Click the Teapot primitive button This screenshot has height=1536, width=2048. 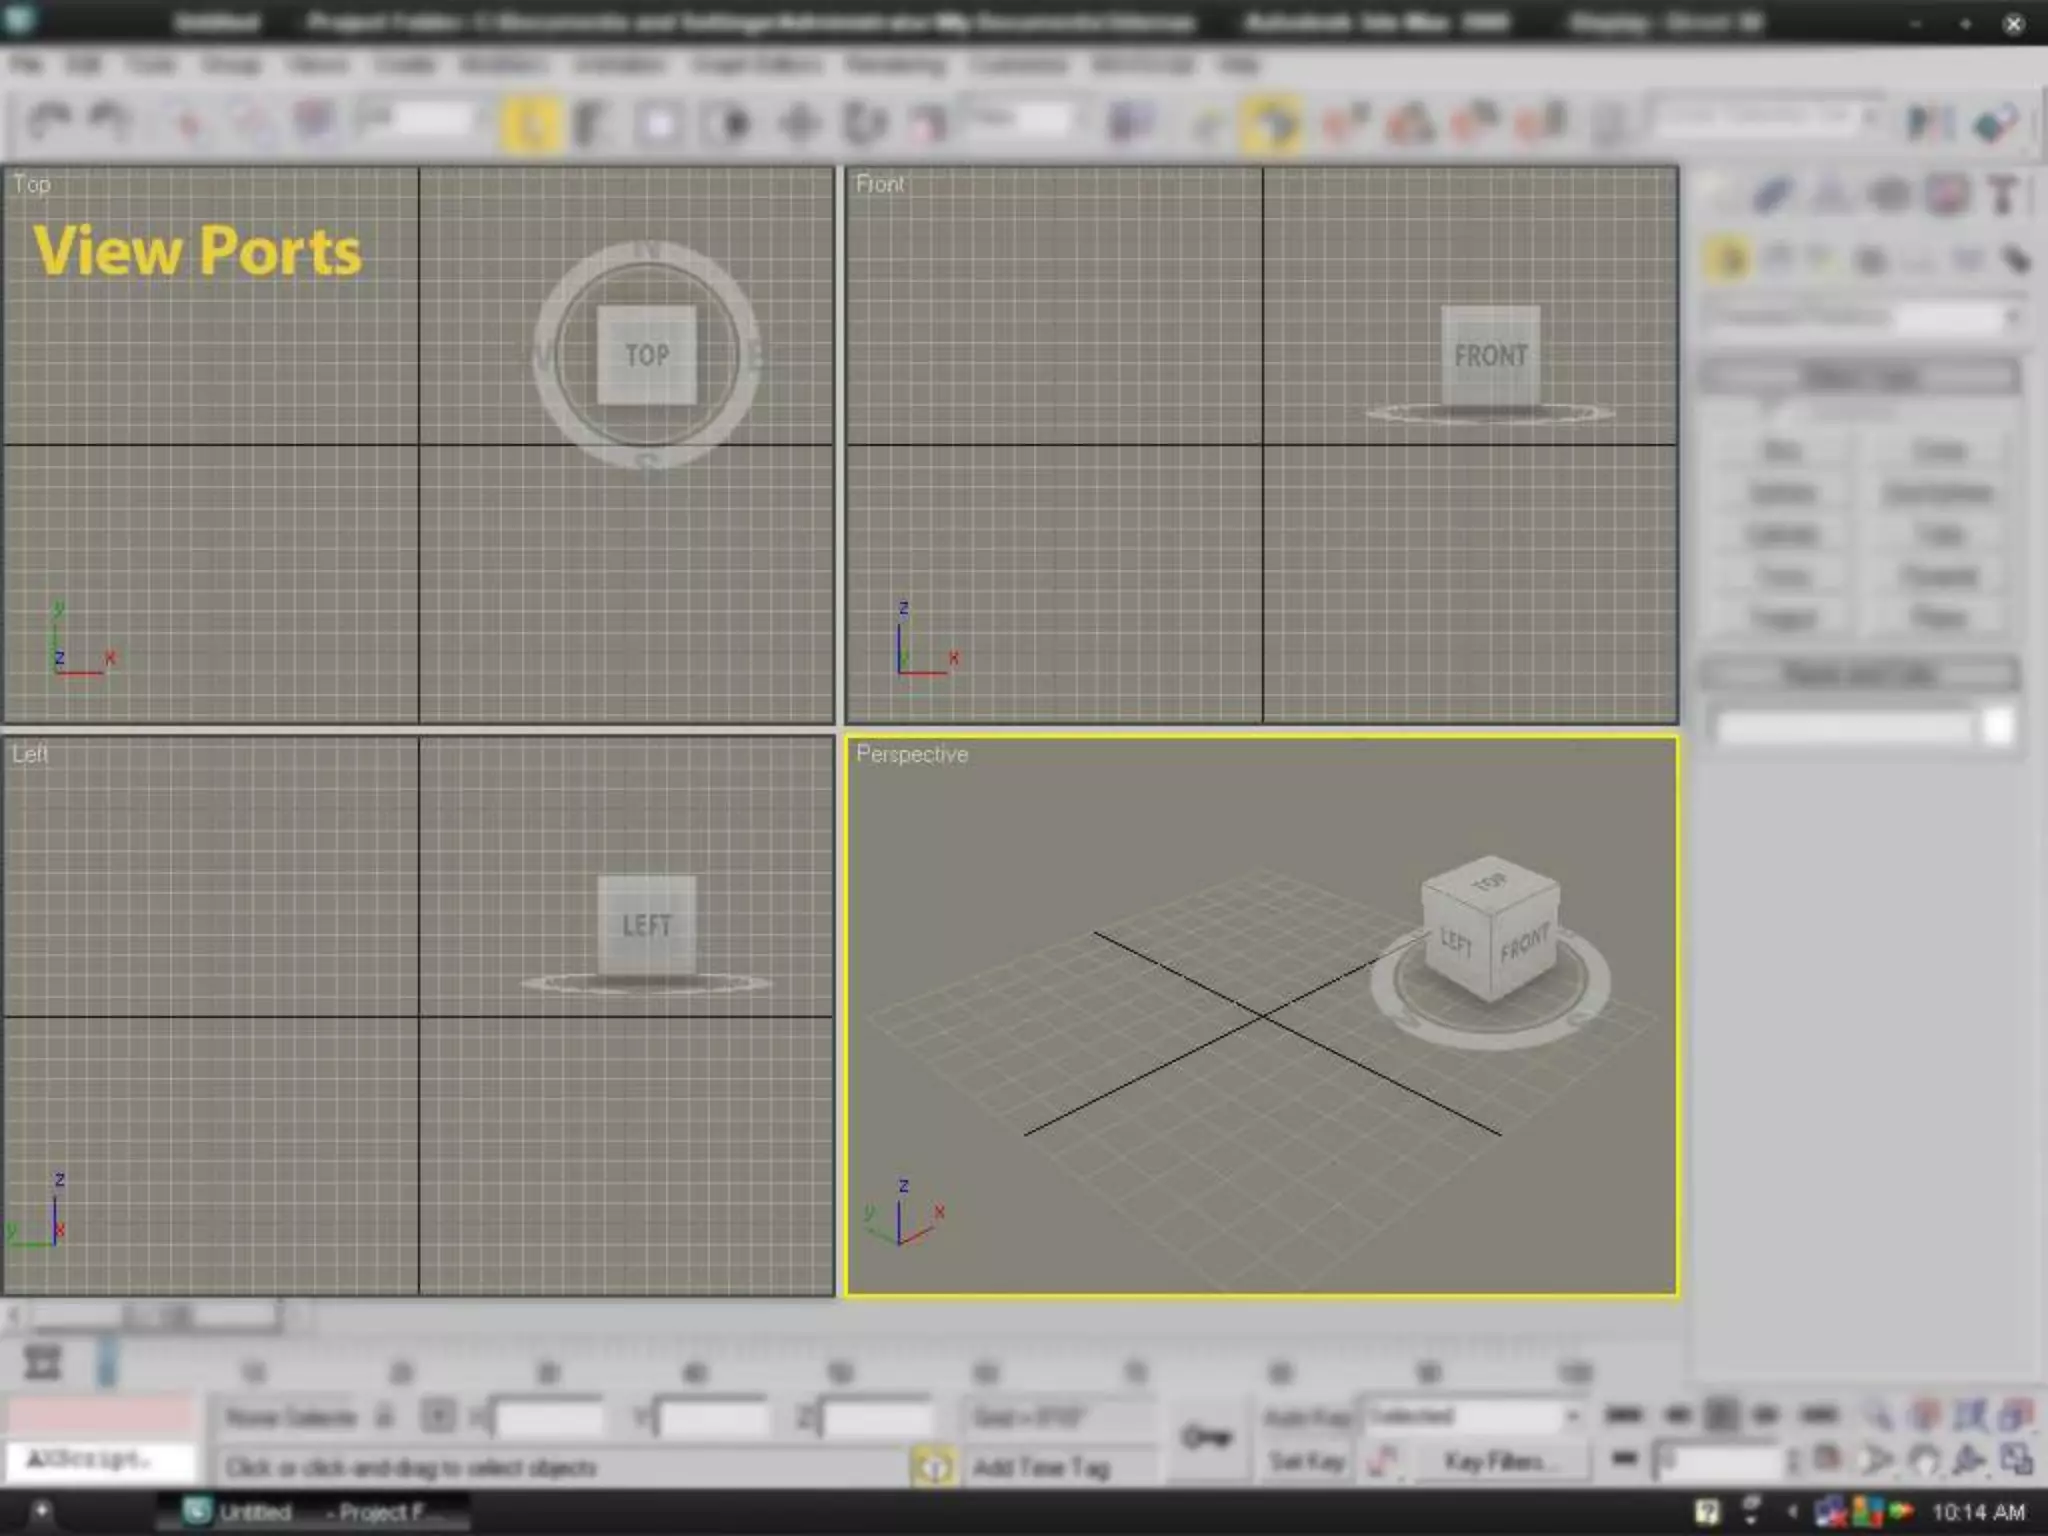pos(1782,619)
